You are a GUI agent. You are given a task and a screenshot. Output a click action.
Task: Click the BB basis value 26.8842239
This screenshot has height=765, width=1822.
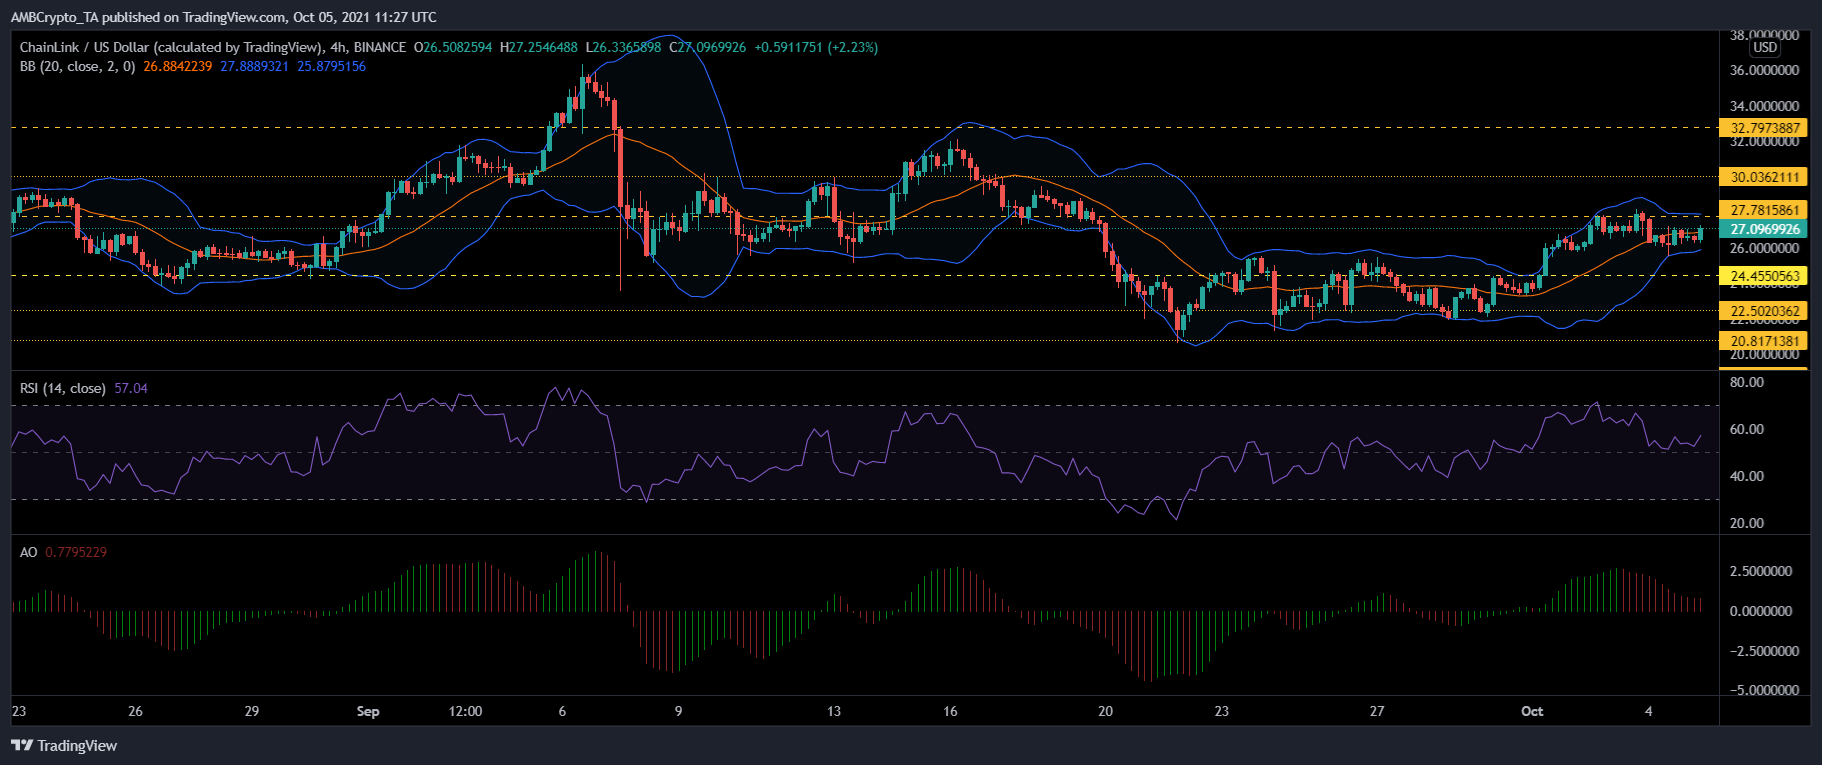(x=178, y=66)
